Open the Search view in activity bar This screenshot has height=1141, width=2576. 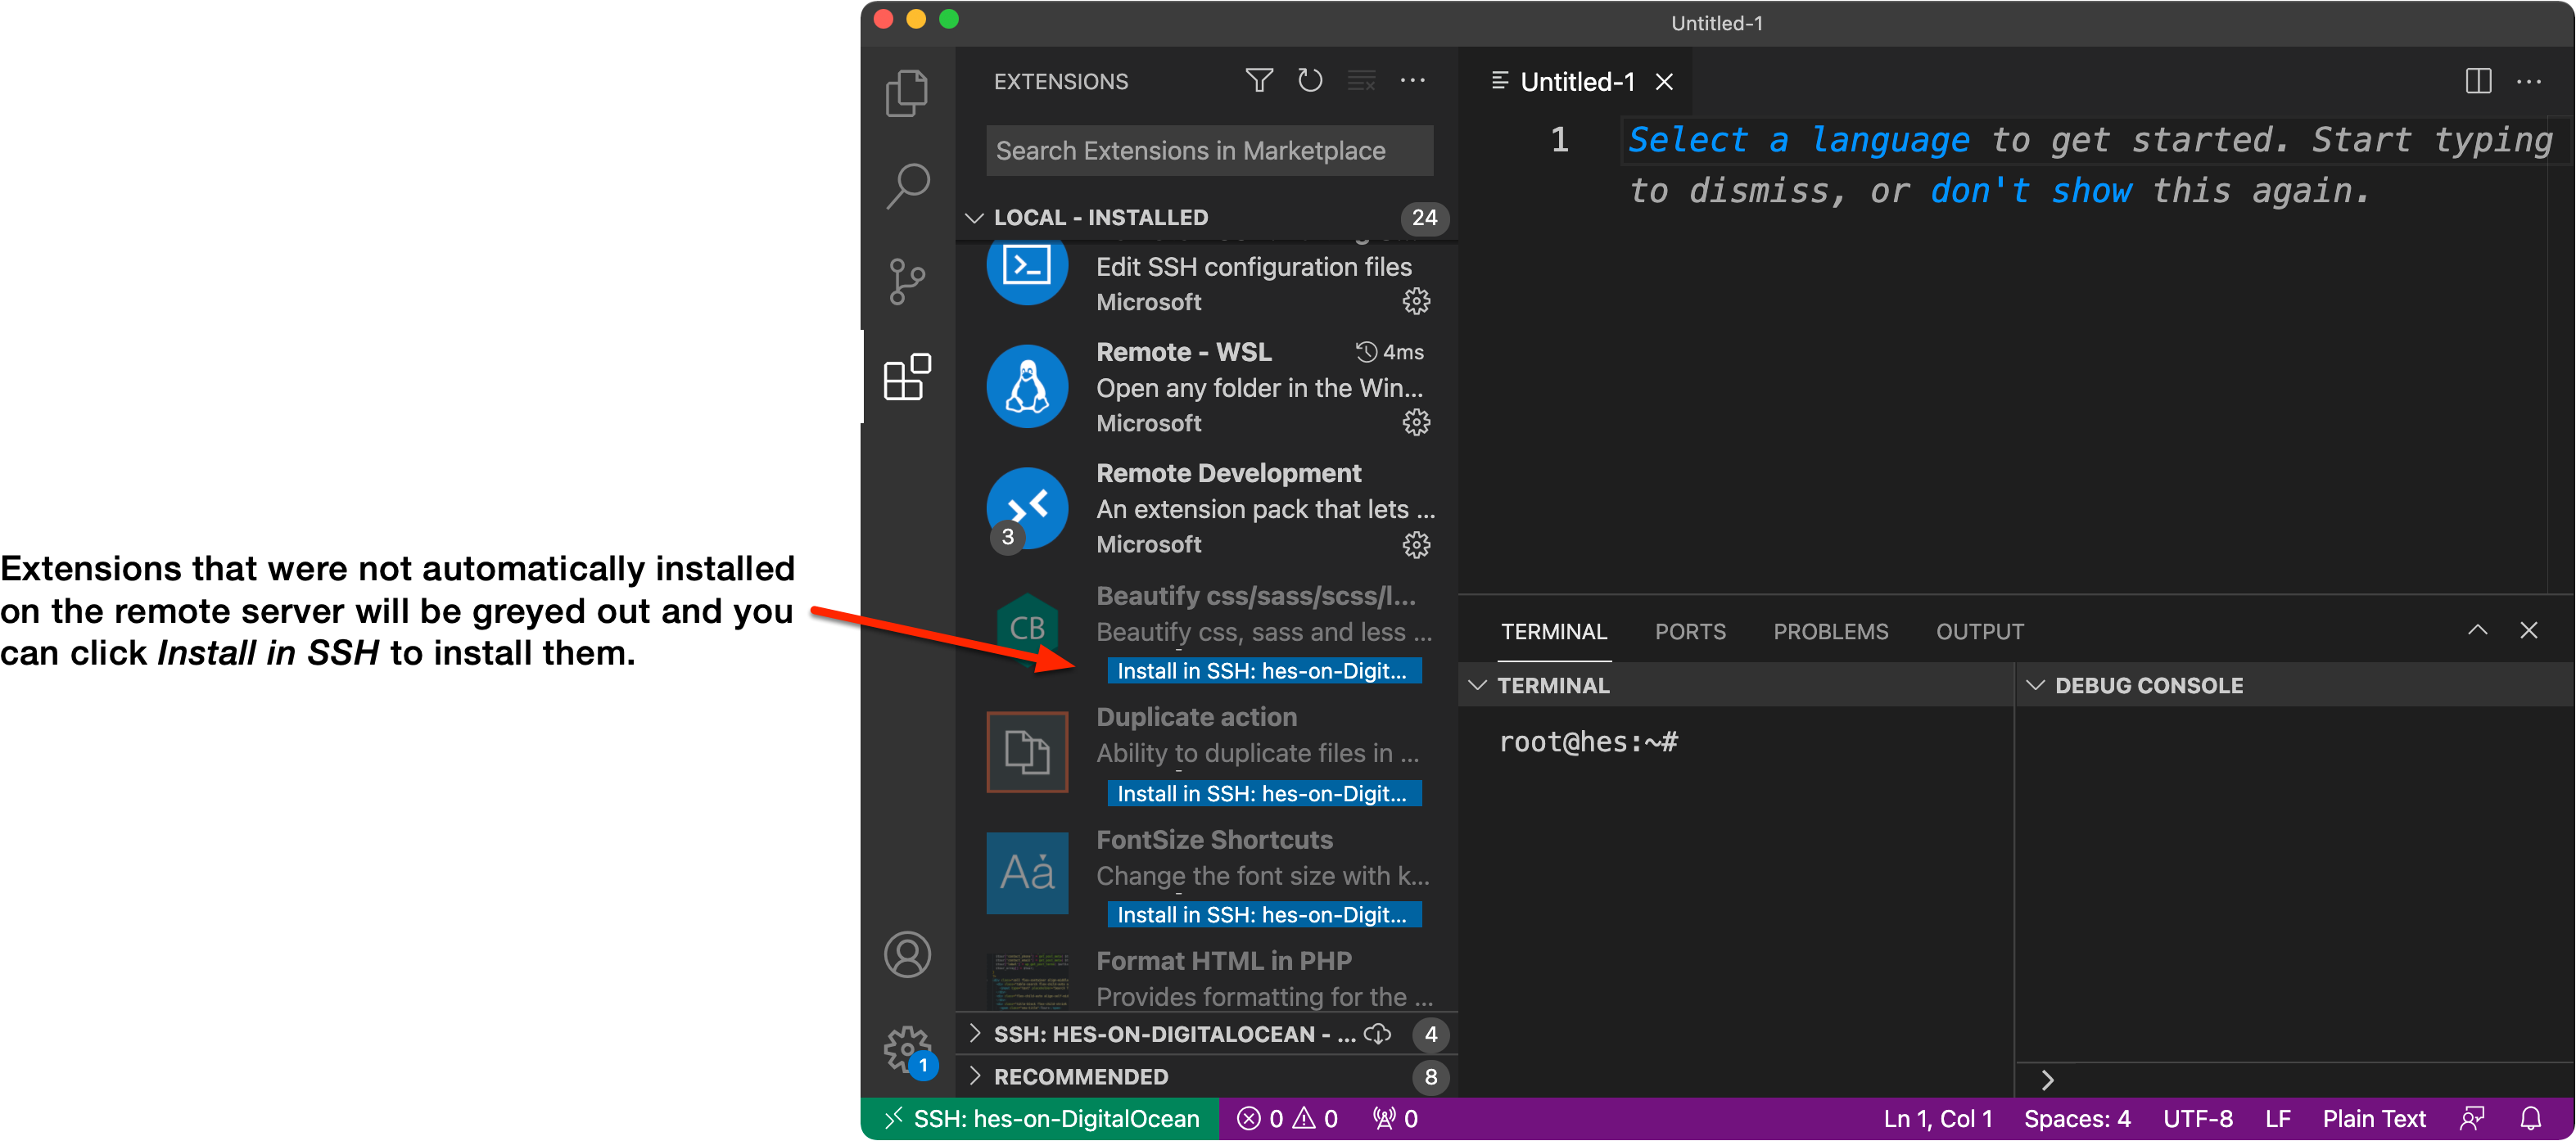pos(907,186)
